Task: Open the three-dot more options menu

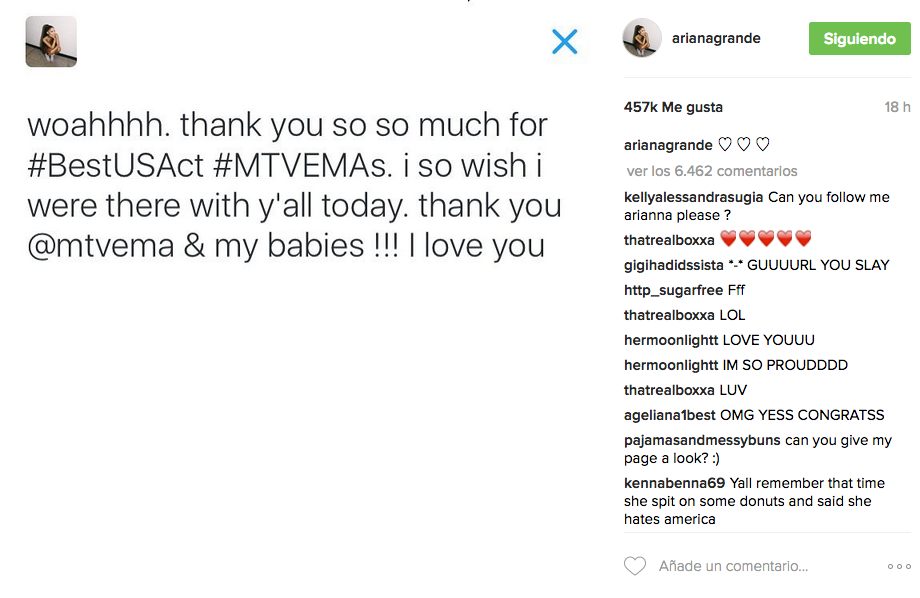Action: pos(898,566)
